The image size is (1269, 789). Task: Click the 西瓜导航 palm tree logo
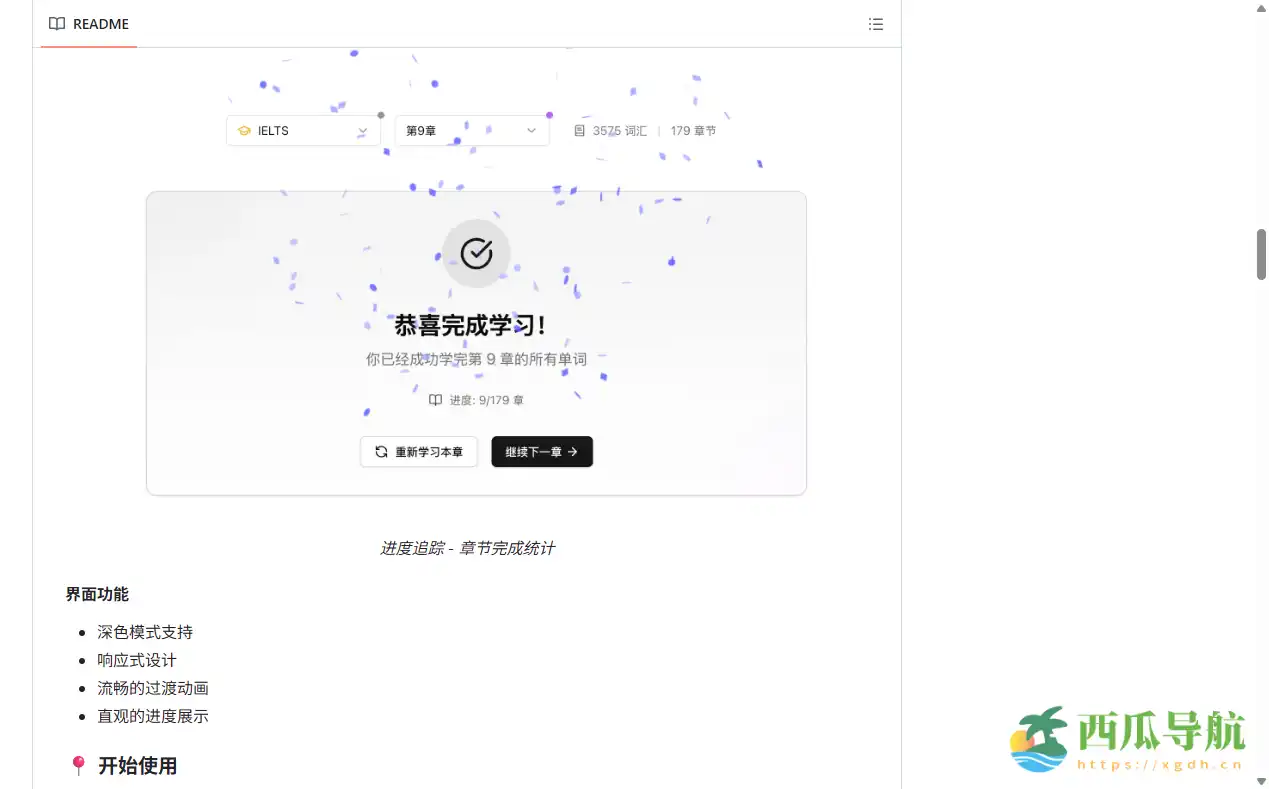coord(1043,738)
